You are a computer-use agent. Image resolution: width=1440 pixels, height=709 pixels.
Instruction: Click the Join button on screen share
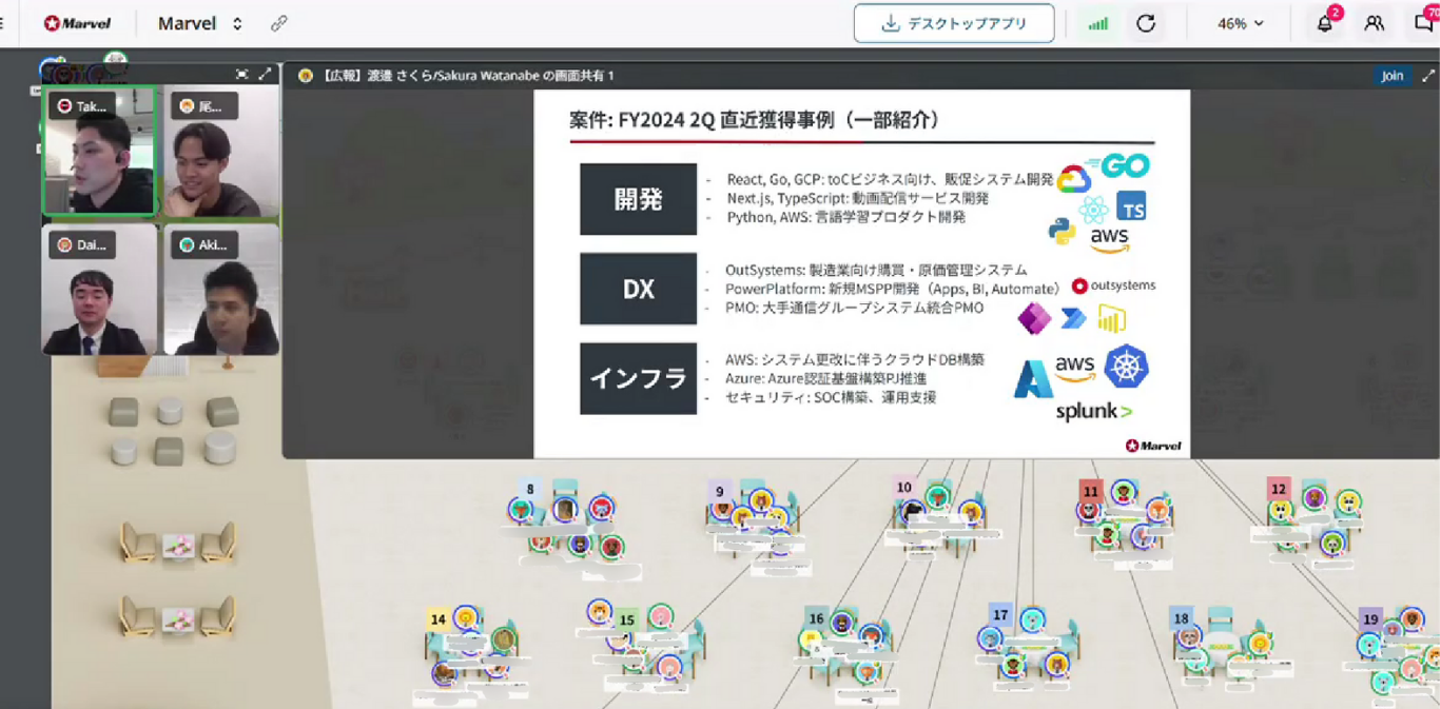pos(1392,75)
